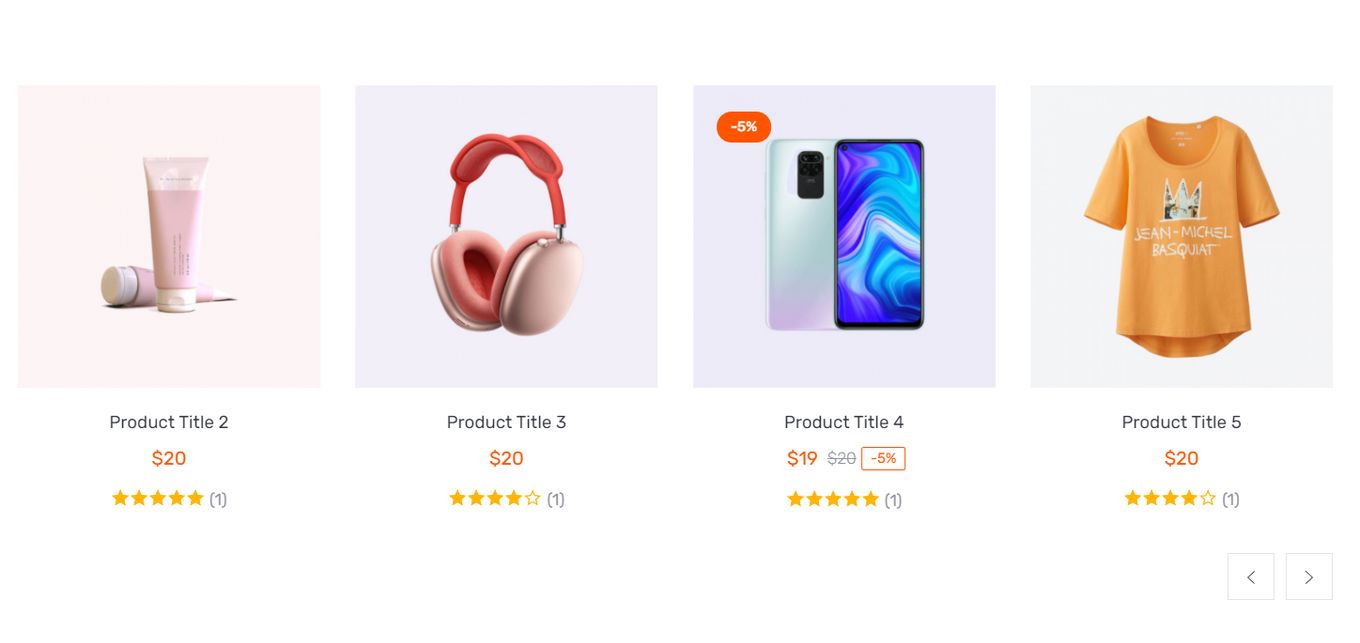Viewport: 1360px width, 643px height.
Task: Click the (1) review count under Product Title 5
Action: 1231,499
